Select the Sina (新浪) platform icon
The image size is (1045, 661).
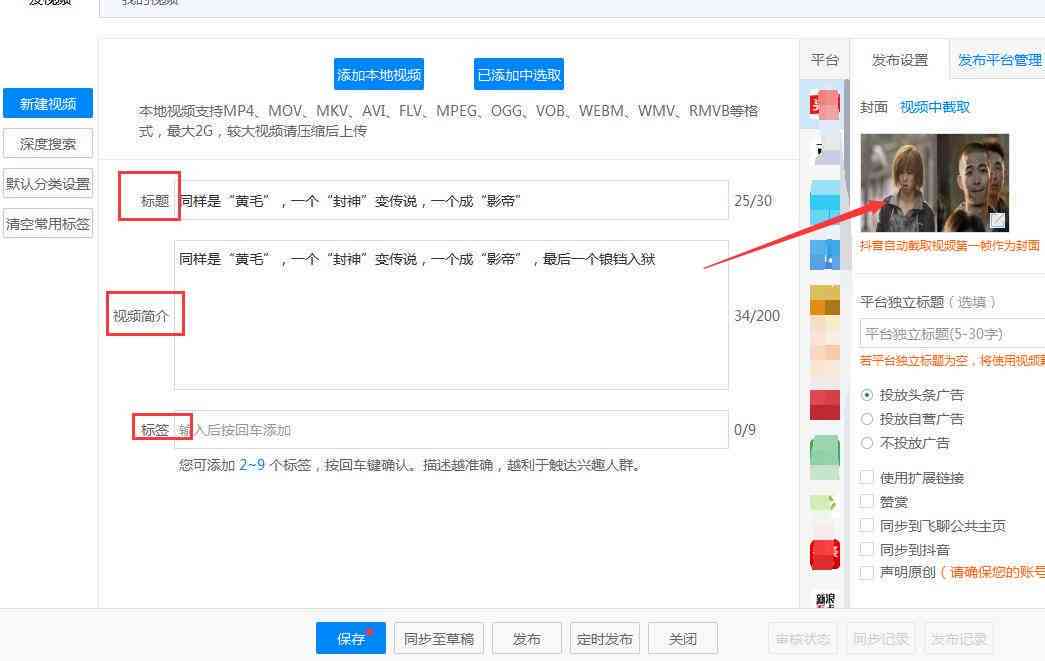click(825, 600)
